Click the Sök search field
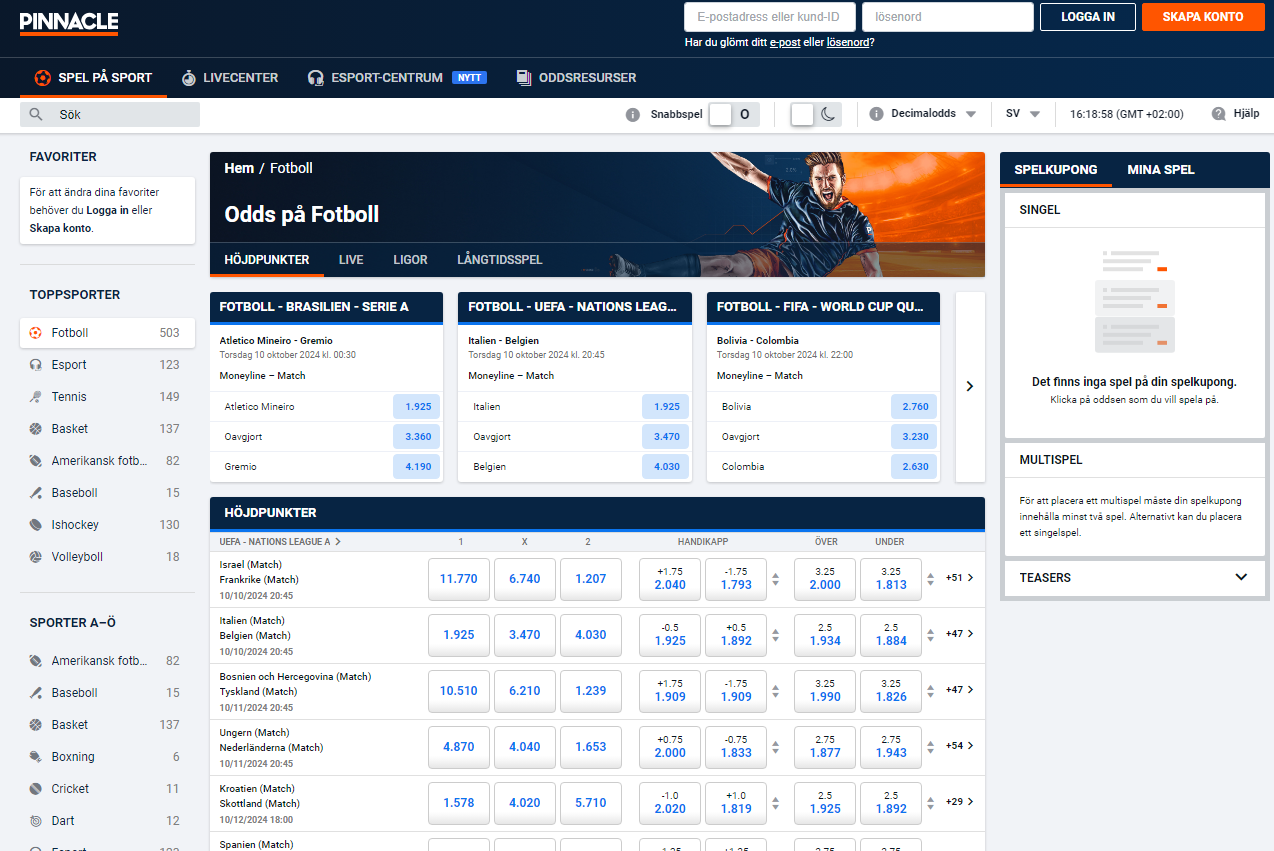The height and width of the screenshot is (851, 1274). tap(110, 115)
